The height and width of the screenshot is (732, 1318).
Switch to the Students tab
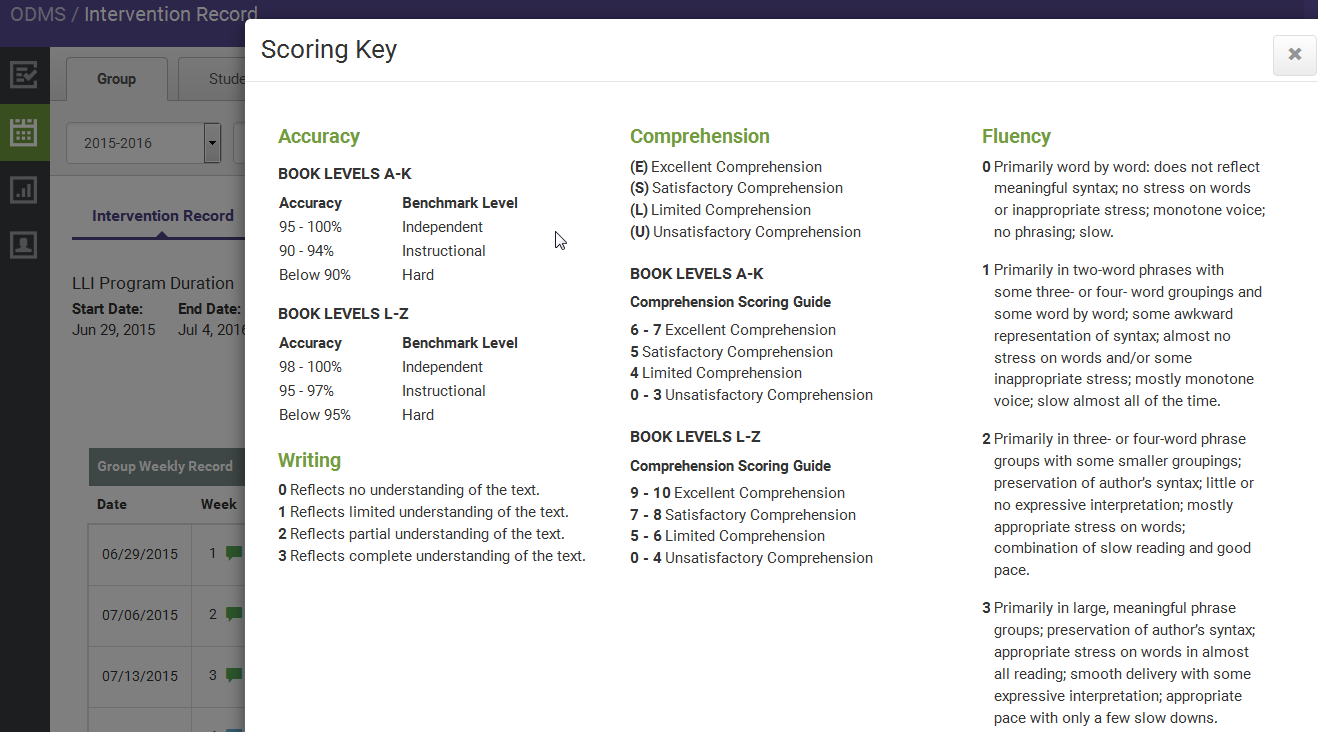click(222, 78)
